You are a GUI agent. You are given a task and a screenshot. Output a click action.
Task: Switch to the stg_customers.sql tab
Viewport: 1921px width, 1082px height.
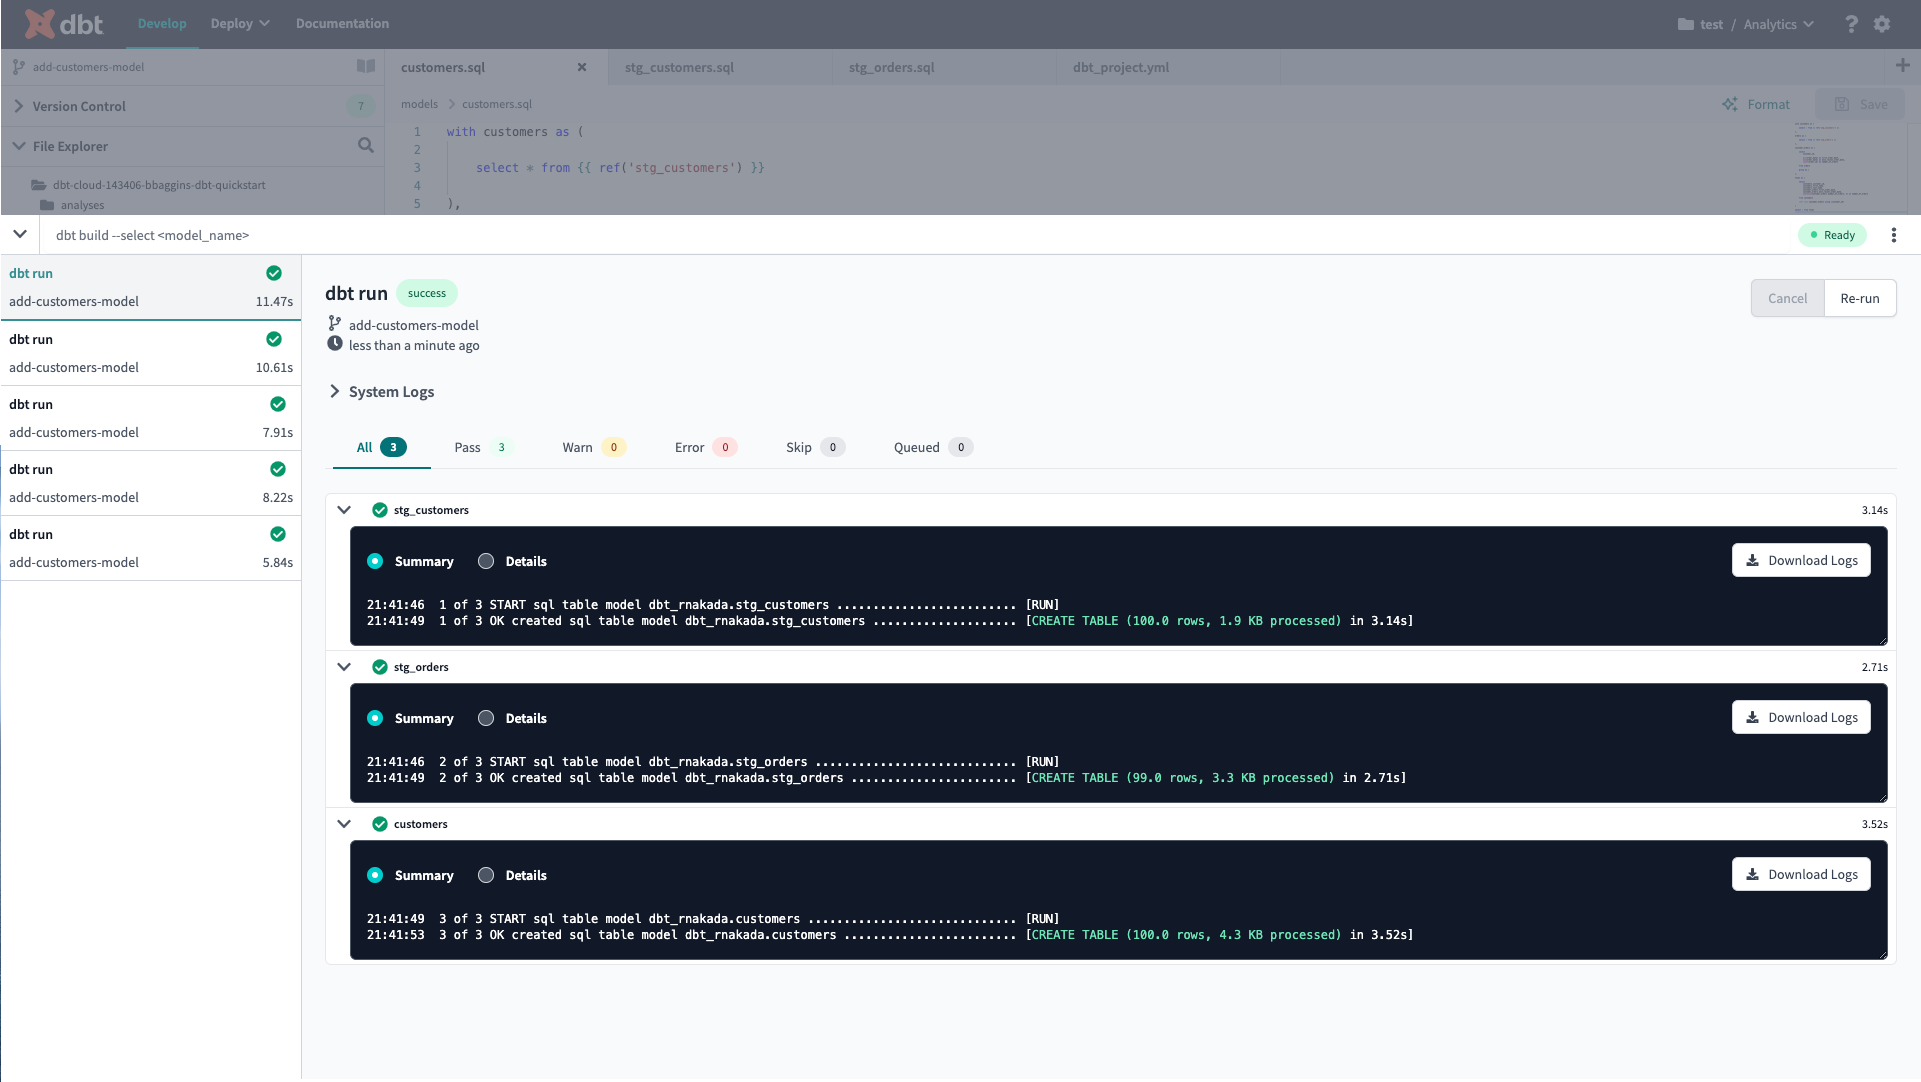click(x=720, y=67)
